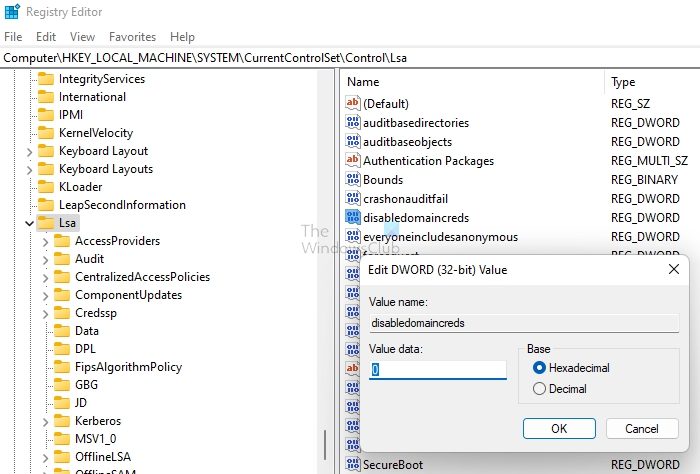The image size is (700, 474).
Task: Open the Favorites menu
Action: (132, 37)
